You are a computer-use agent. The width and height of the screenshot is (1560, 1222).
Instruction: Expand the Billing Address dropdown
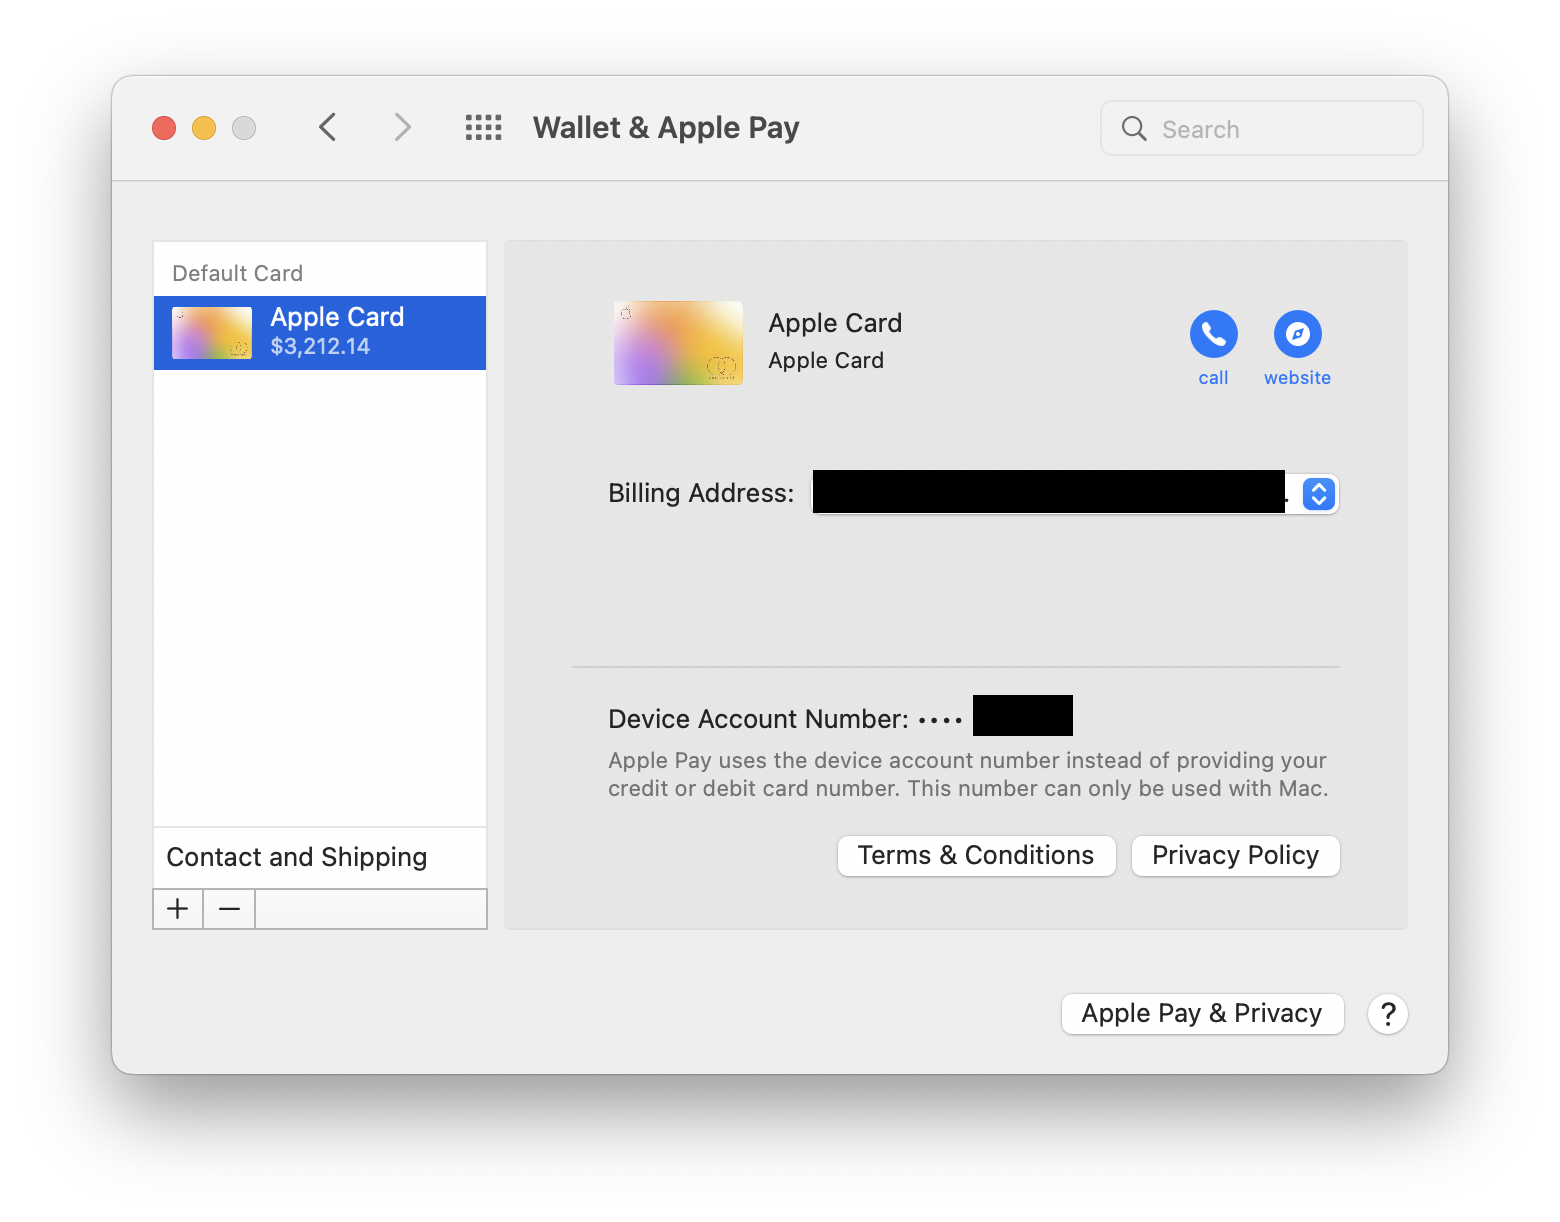[1319, 494]
